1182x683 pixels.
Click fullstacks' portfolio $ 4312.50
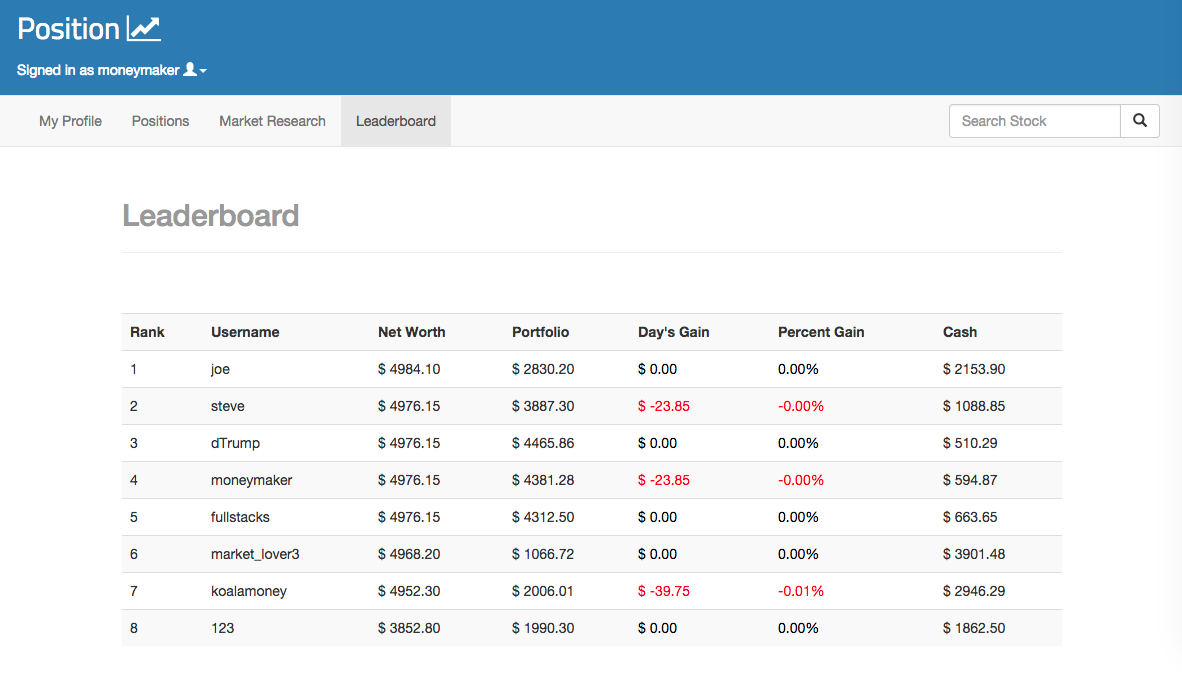[543, 516]
